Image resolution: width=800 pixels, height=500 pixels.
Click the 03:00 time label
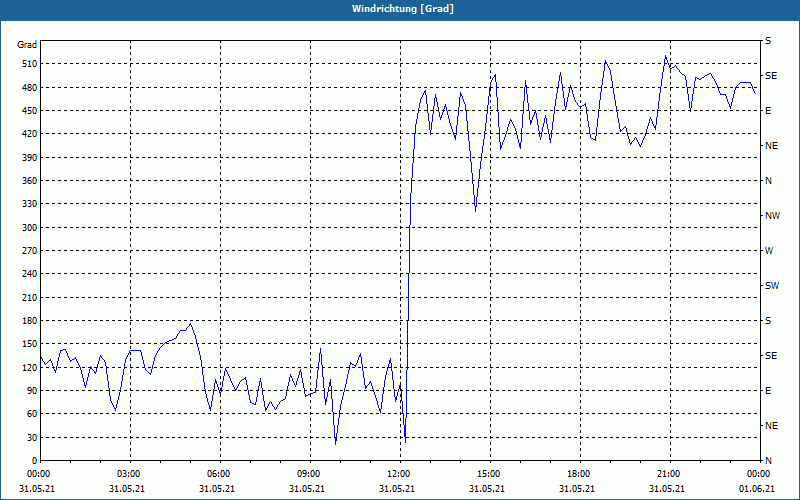pos(131,473)
